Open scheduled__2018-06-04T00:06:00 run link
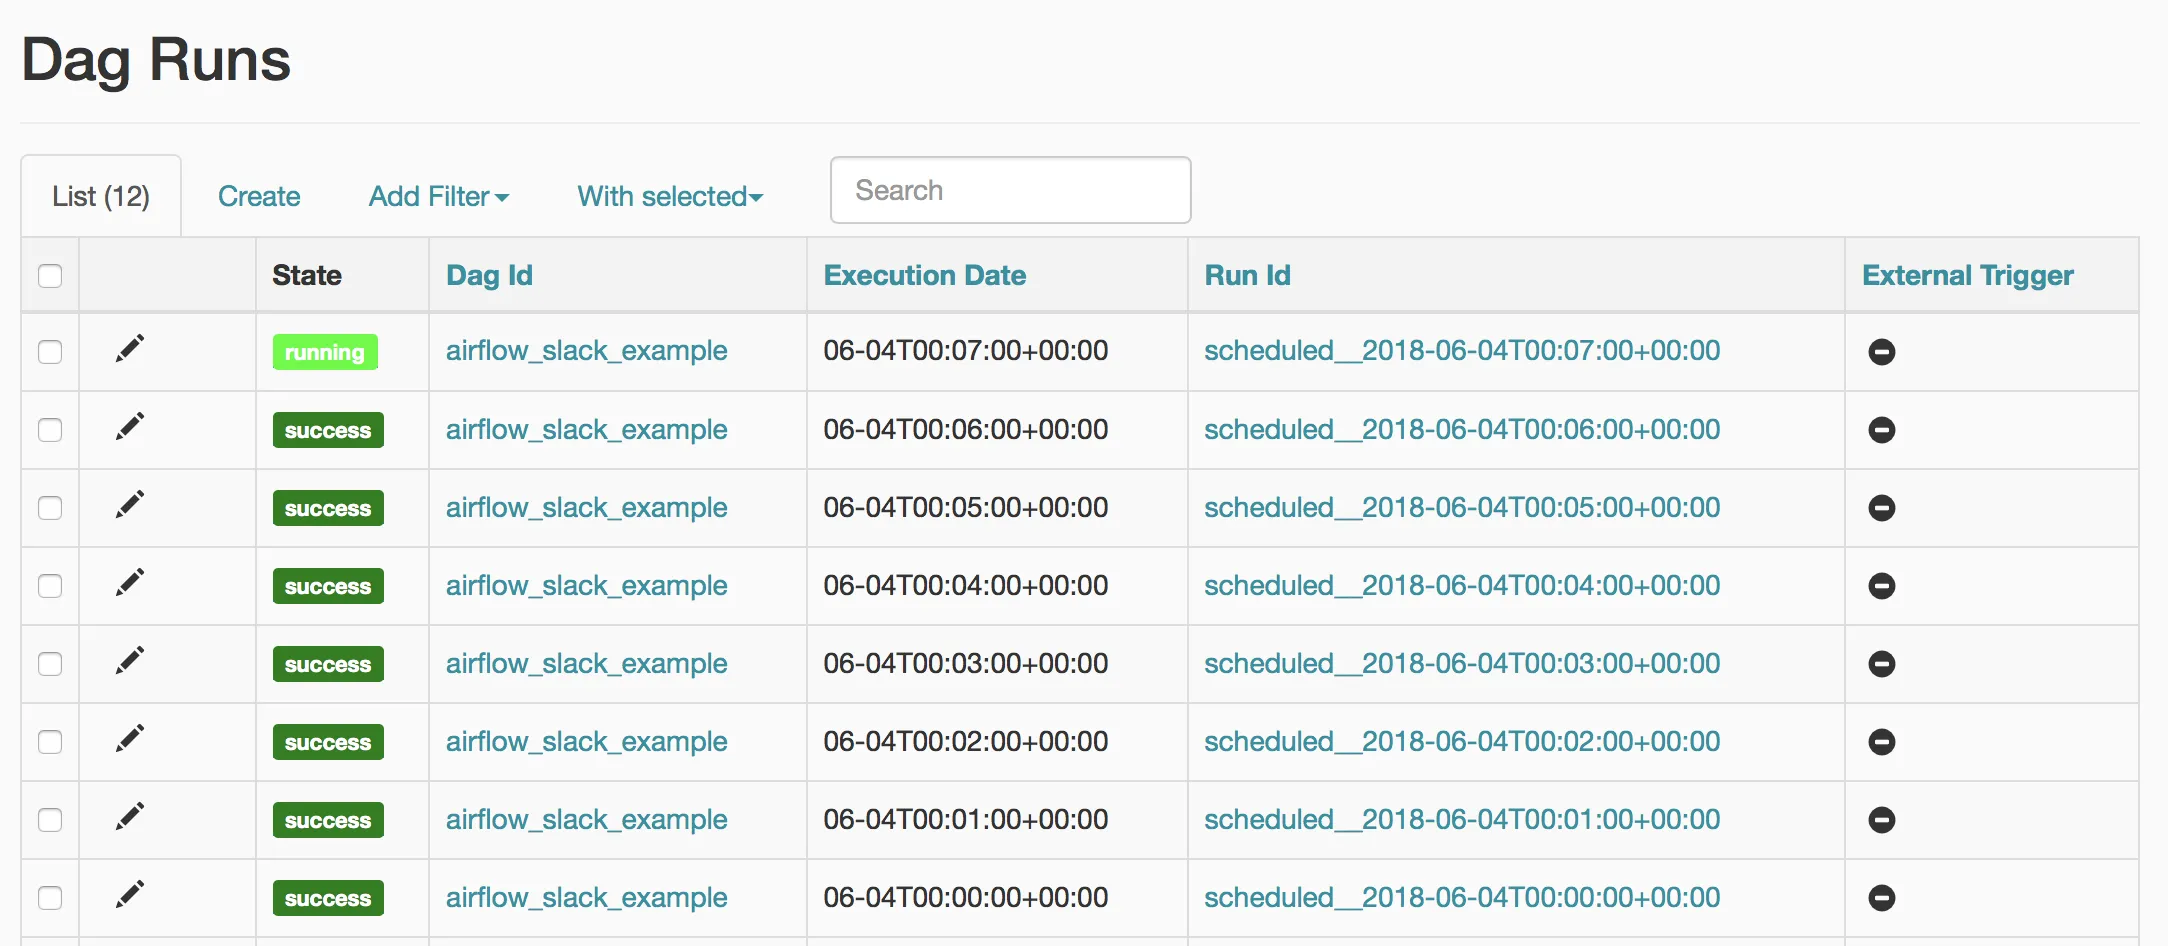 coord(1461,430)
